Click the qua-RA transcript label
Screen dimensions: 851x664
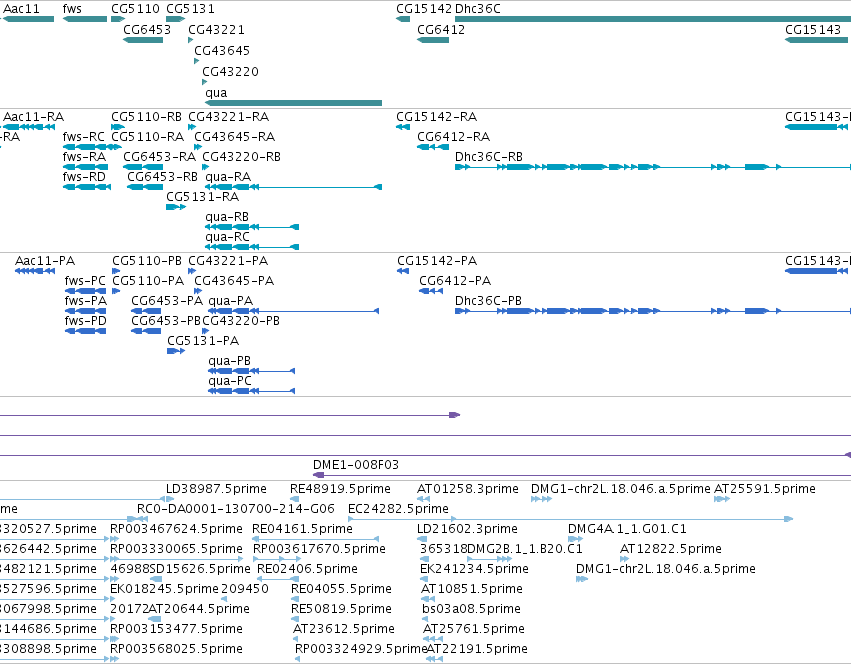coord(228,177)
